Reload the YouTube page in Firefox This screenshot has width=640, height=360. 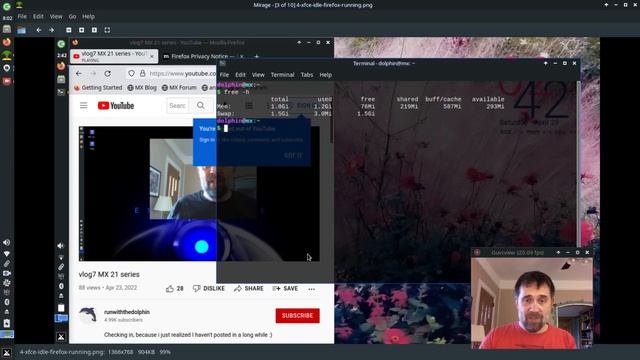click(x=107, y=73)
